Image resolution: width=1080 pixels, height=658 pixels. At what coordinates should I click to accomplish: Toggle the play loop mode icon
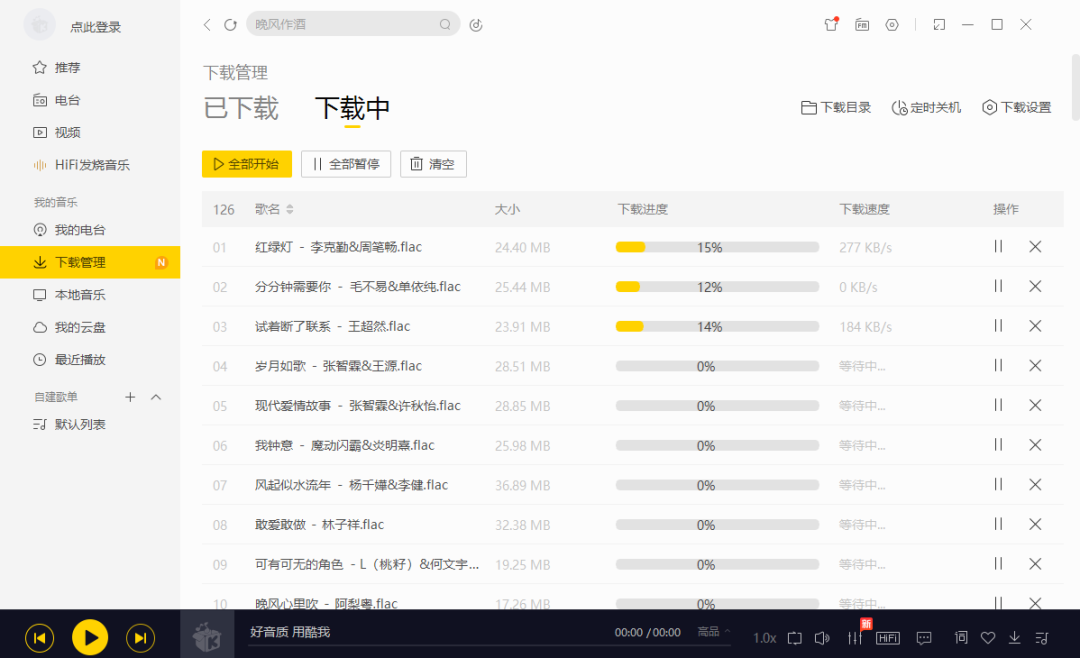pyautogui.click(x=795, y=638)
